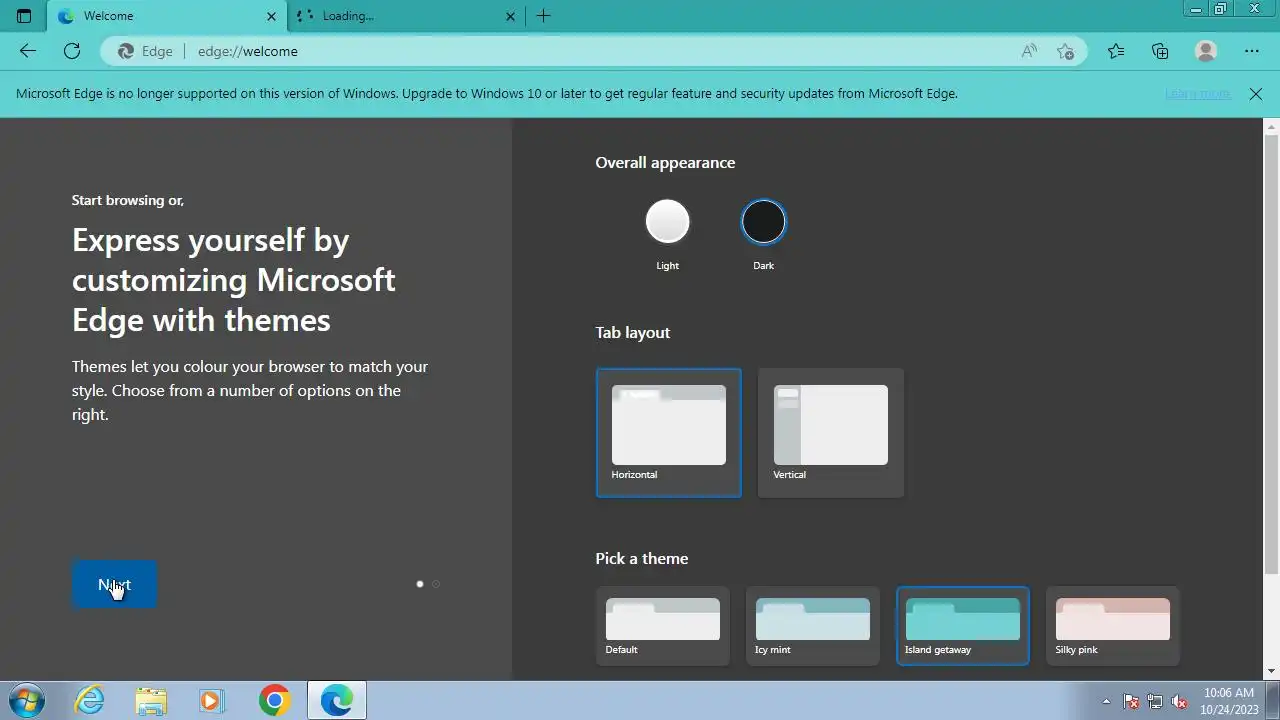This screenshot has width=1280, height=720.
Task: Open the profile avatar icon
Action: [x=1206, y=51]
